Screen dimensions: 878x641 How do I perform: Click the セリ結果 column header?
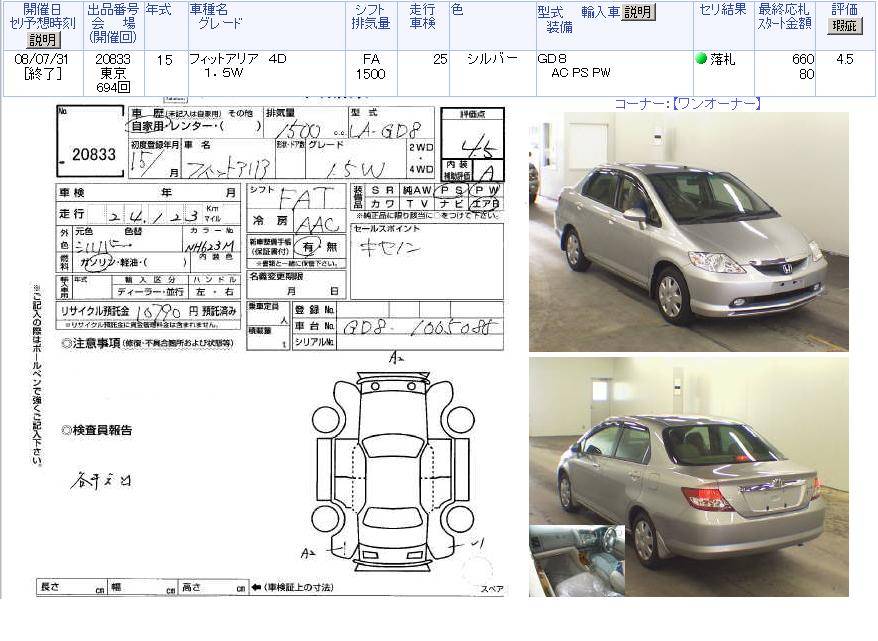coord(723,10)
